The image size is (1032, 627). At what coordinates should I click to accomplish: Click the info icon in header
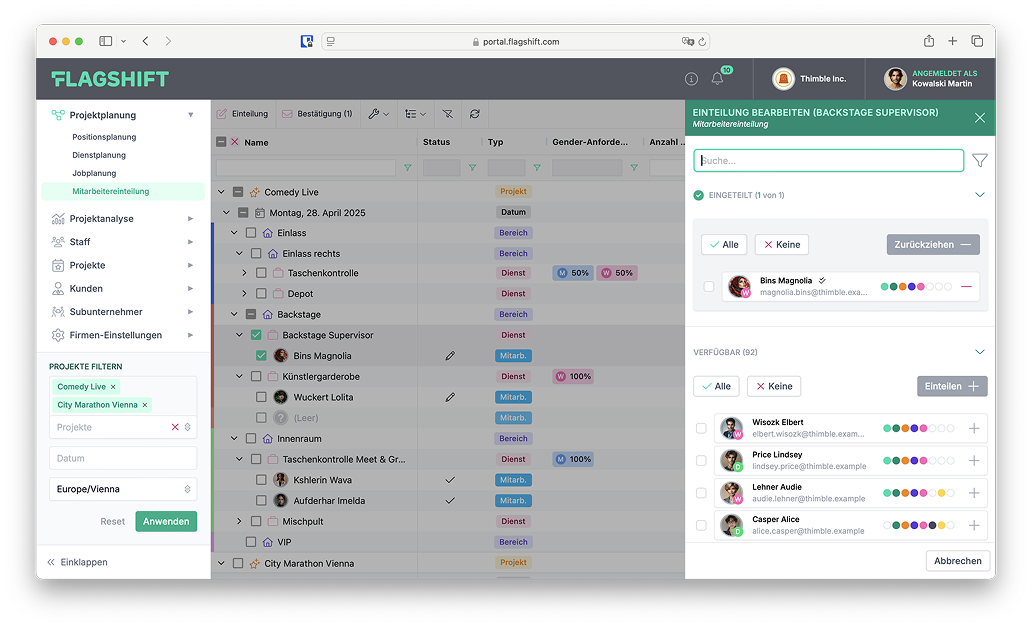pyautogui.click(x=691, y=79)
